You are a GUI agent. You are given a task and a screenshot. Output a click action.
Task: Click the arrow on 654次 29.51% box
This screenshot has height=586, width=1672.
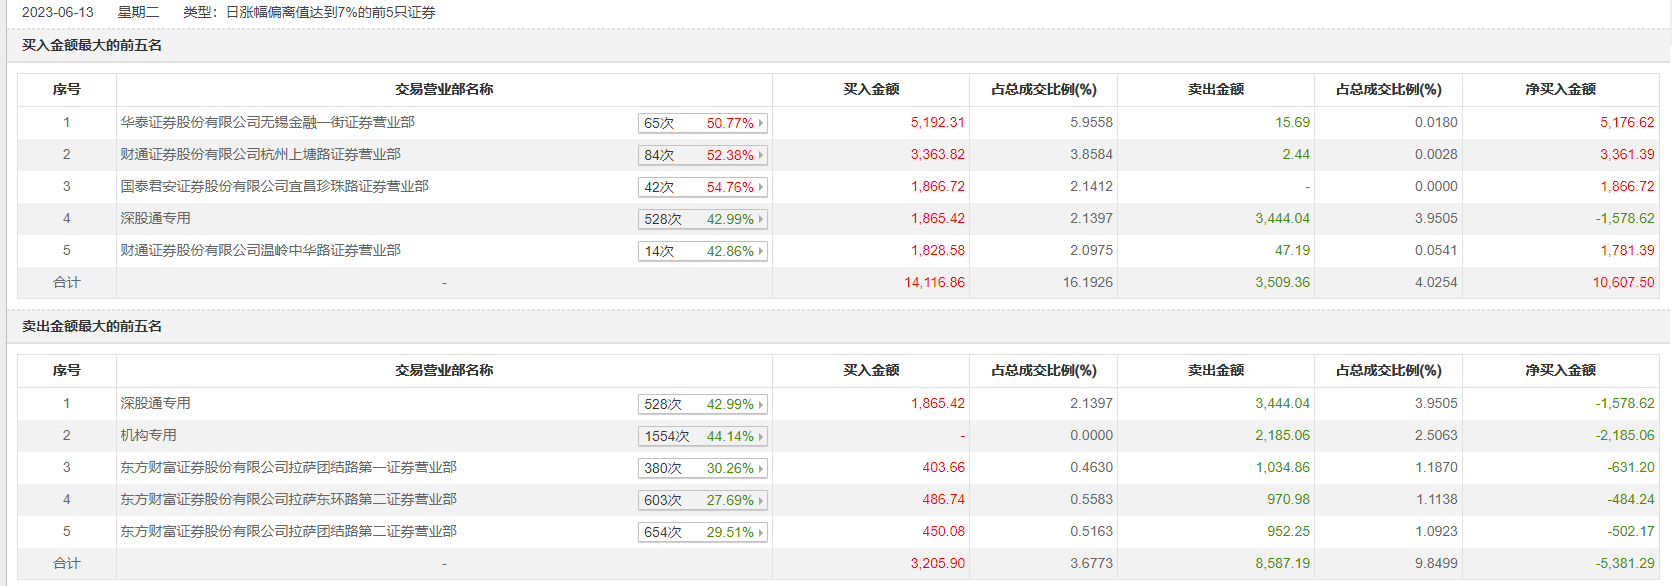761,532
